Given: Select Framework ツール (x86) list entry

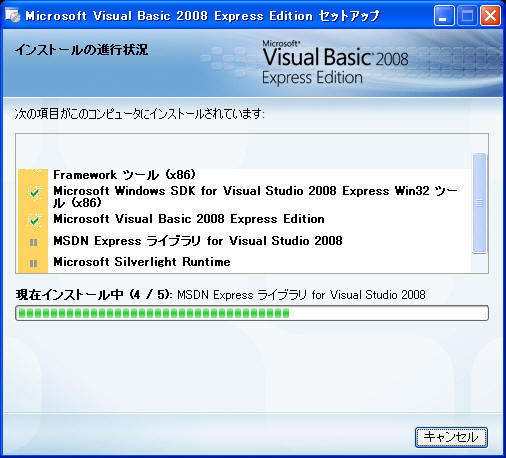Looking at the screenshot, I should click(124, 175).
